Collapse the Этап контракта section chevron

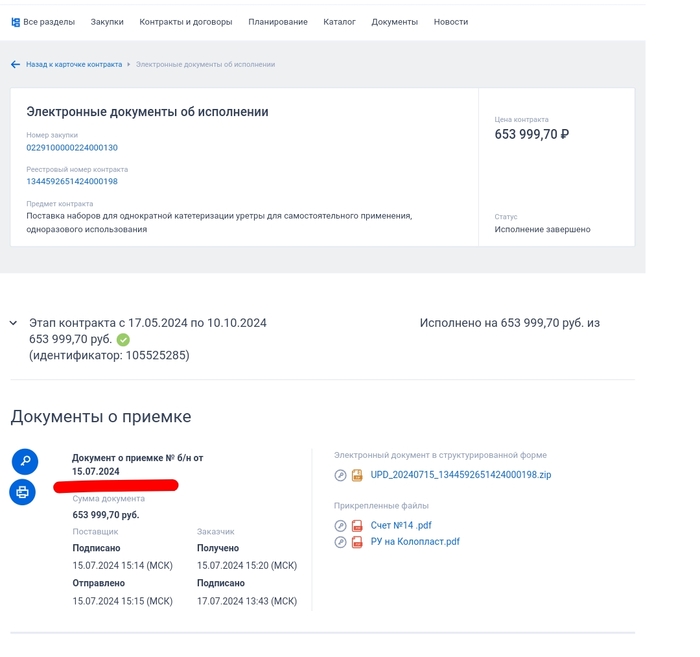[13, 323]
